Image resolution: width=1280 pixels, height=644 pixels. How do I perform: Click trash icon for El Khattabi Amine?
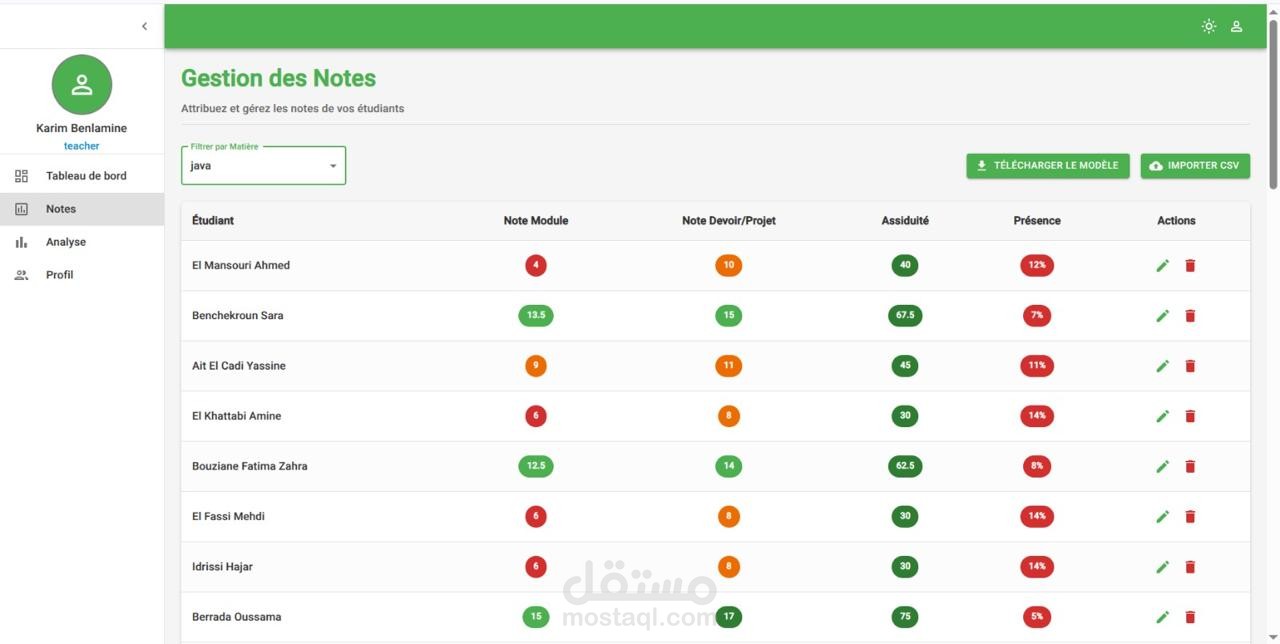[x=1190, y=416]
